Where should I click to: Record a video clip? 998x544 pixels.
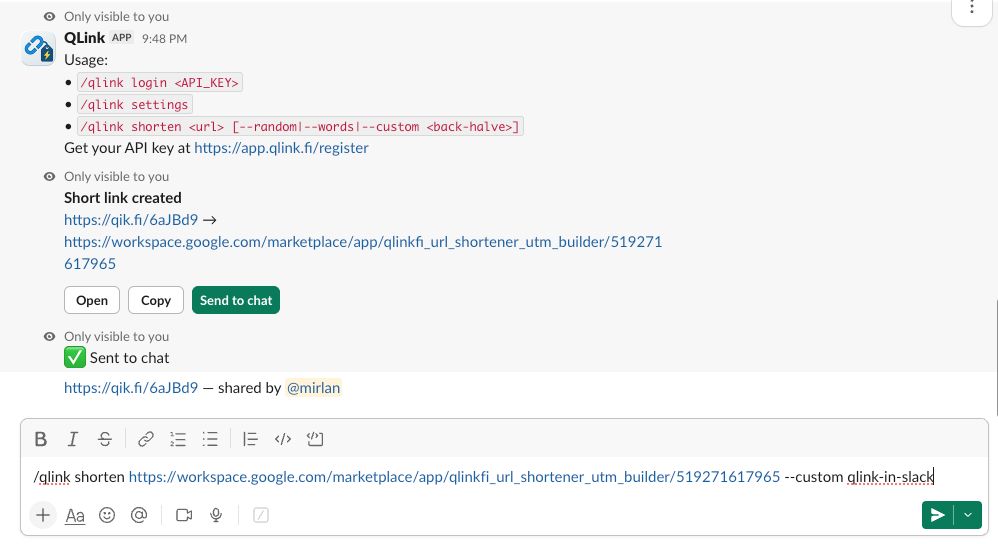pyautogui.click(x=184, y=515)
